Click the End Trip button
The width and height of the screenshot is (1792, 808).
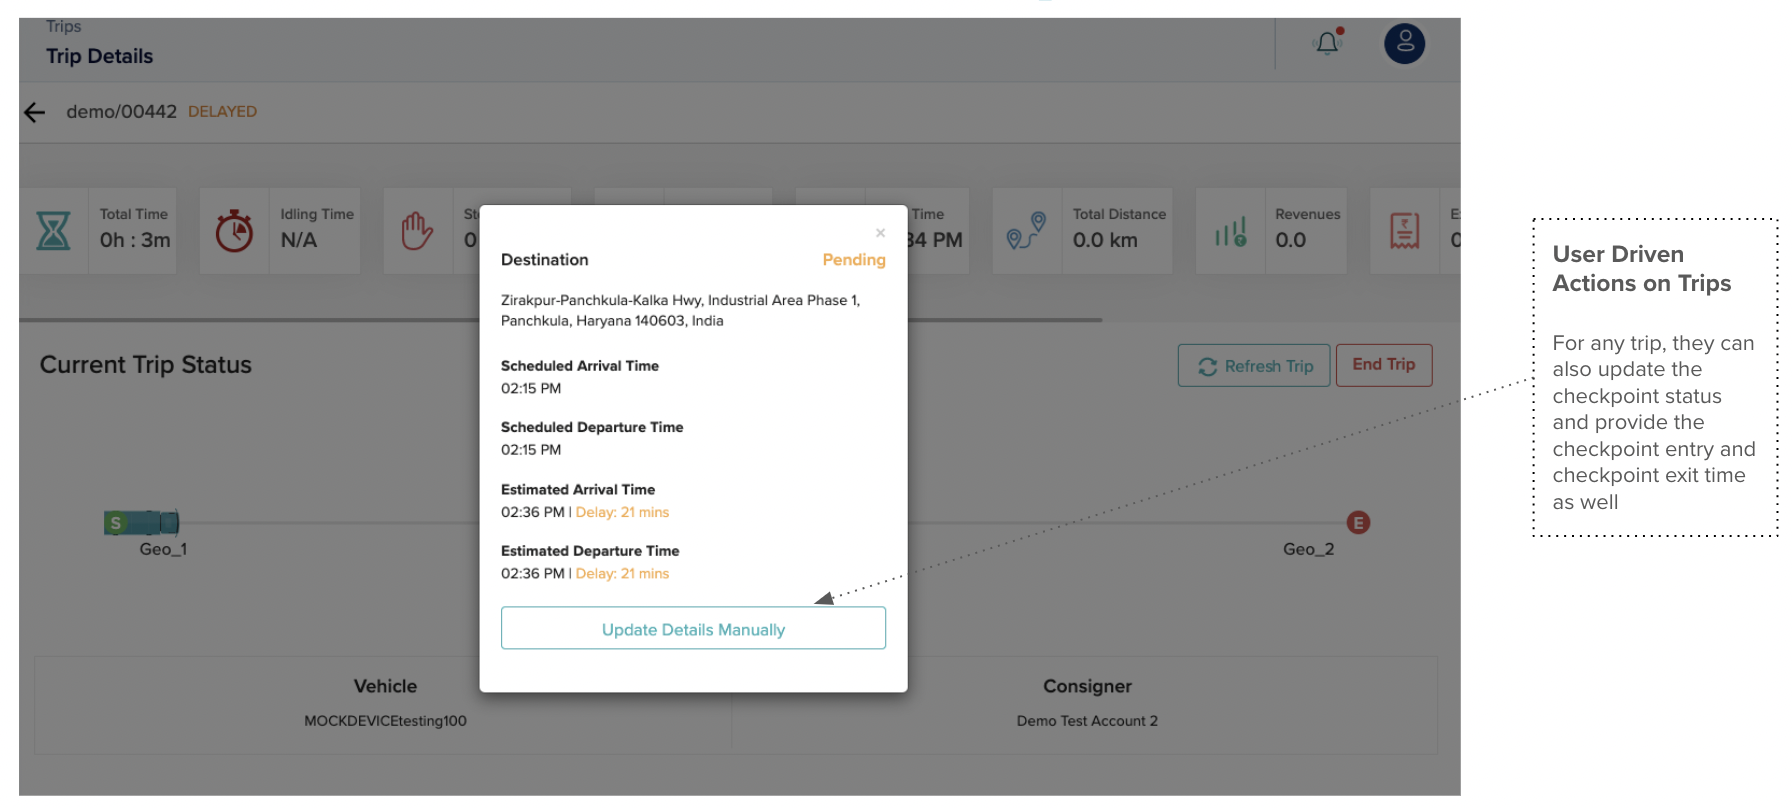(x=1383, y=365)
